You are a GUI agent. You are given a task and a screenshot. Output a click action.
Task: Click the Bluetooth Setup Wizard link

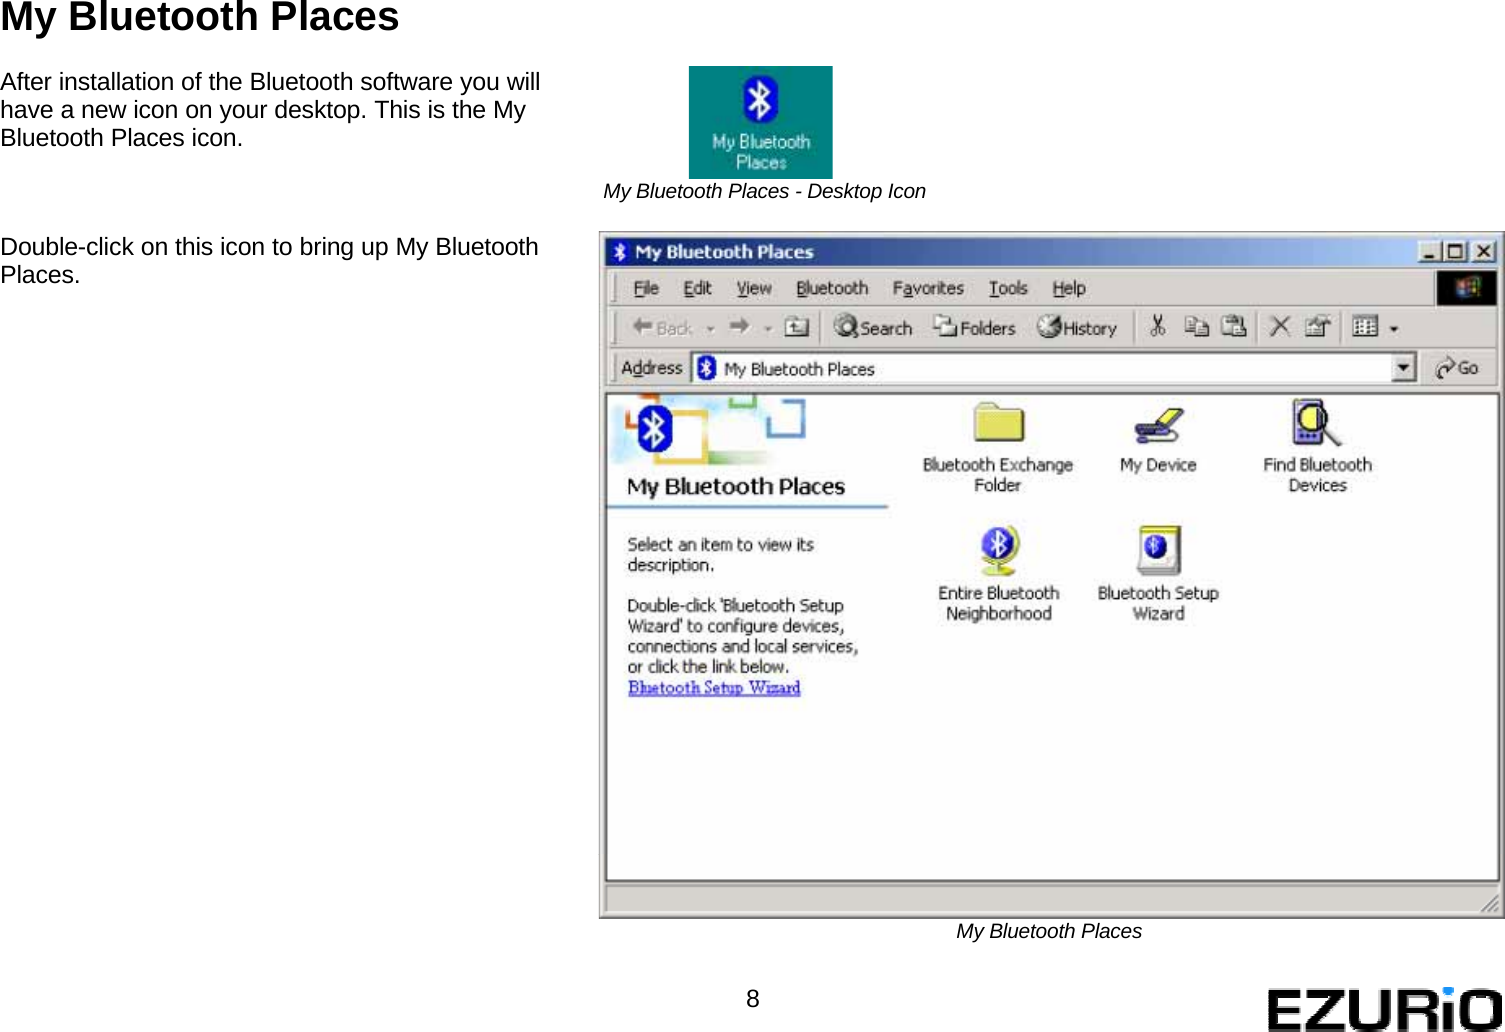click(x=714, y=687)
